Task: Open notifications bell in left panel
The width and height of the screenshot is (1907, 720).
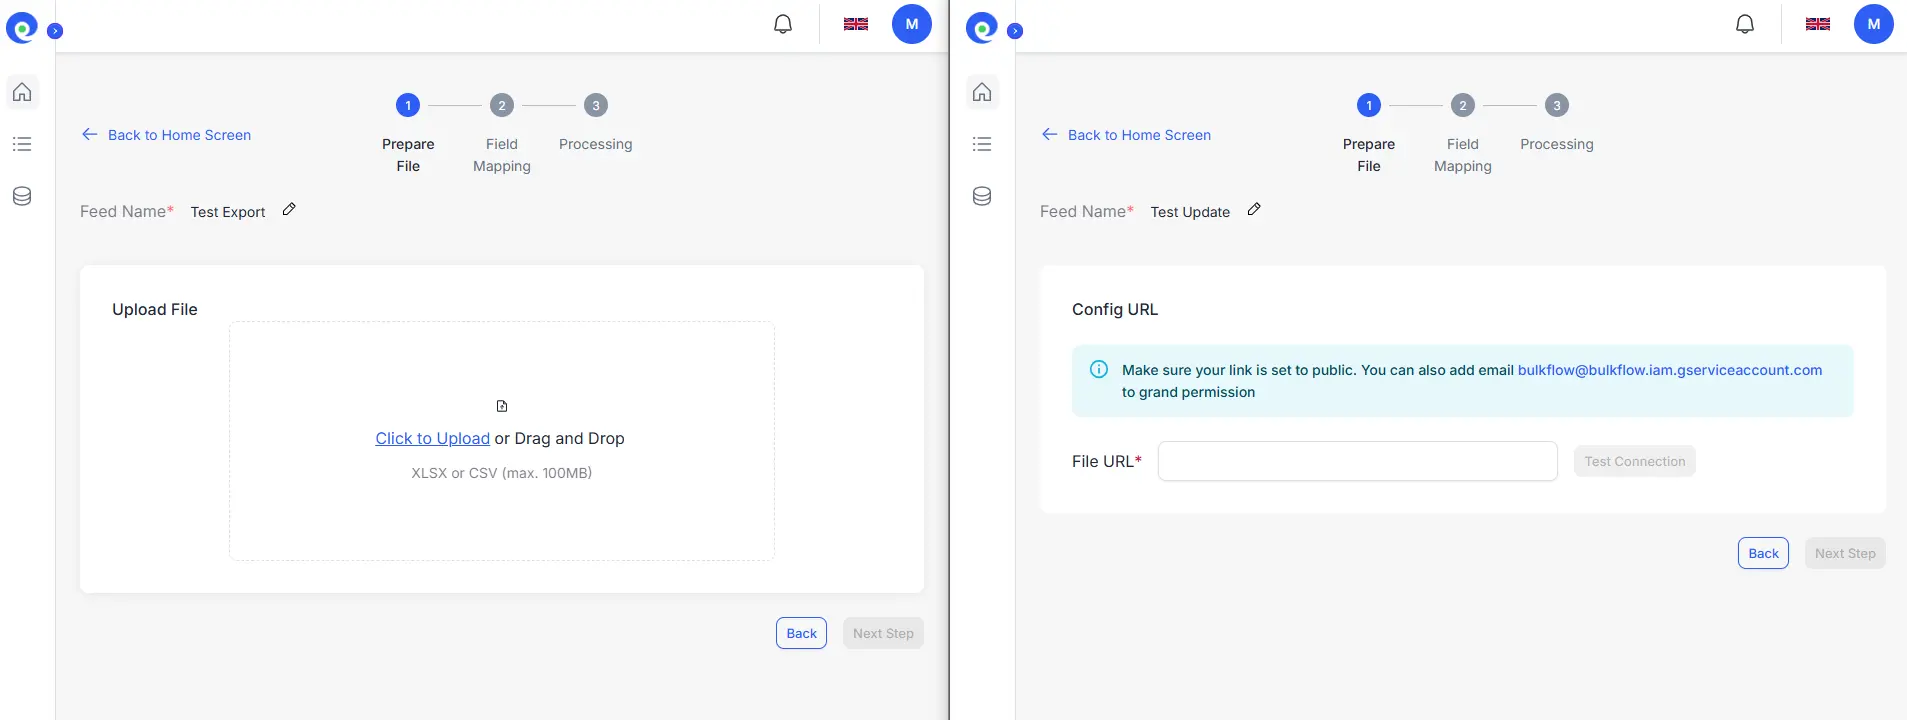Action: tap(783, 24)
